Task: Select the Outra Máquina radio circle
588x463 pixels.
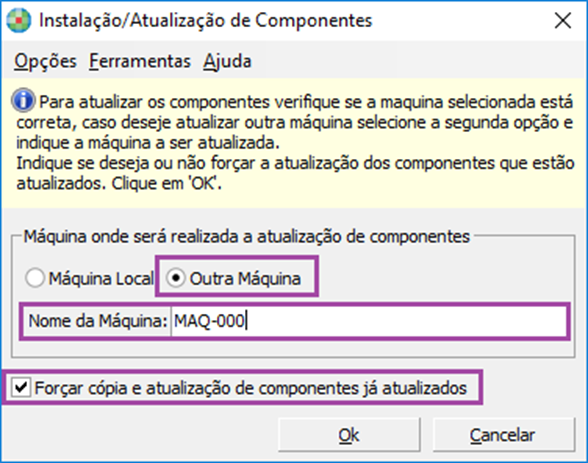Action: point(176,278)
